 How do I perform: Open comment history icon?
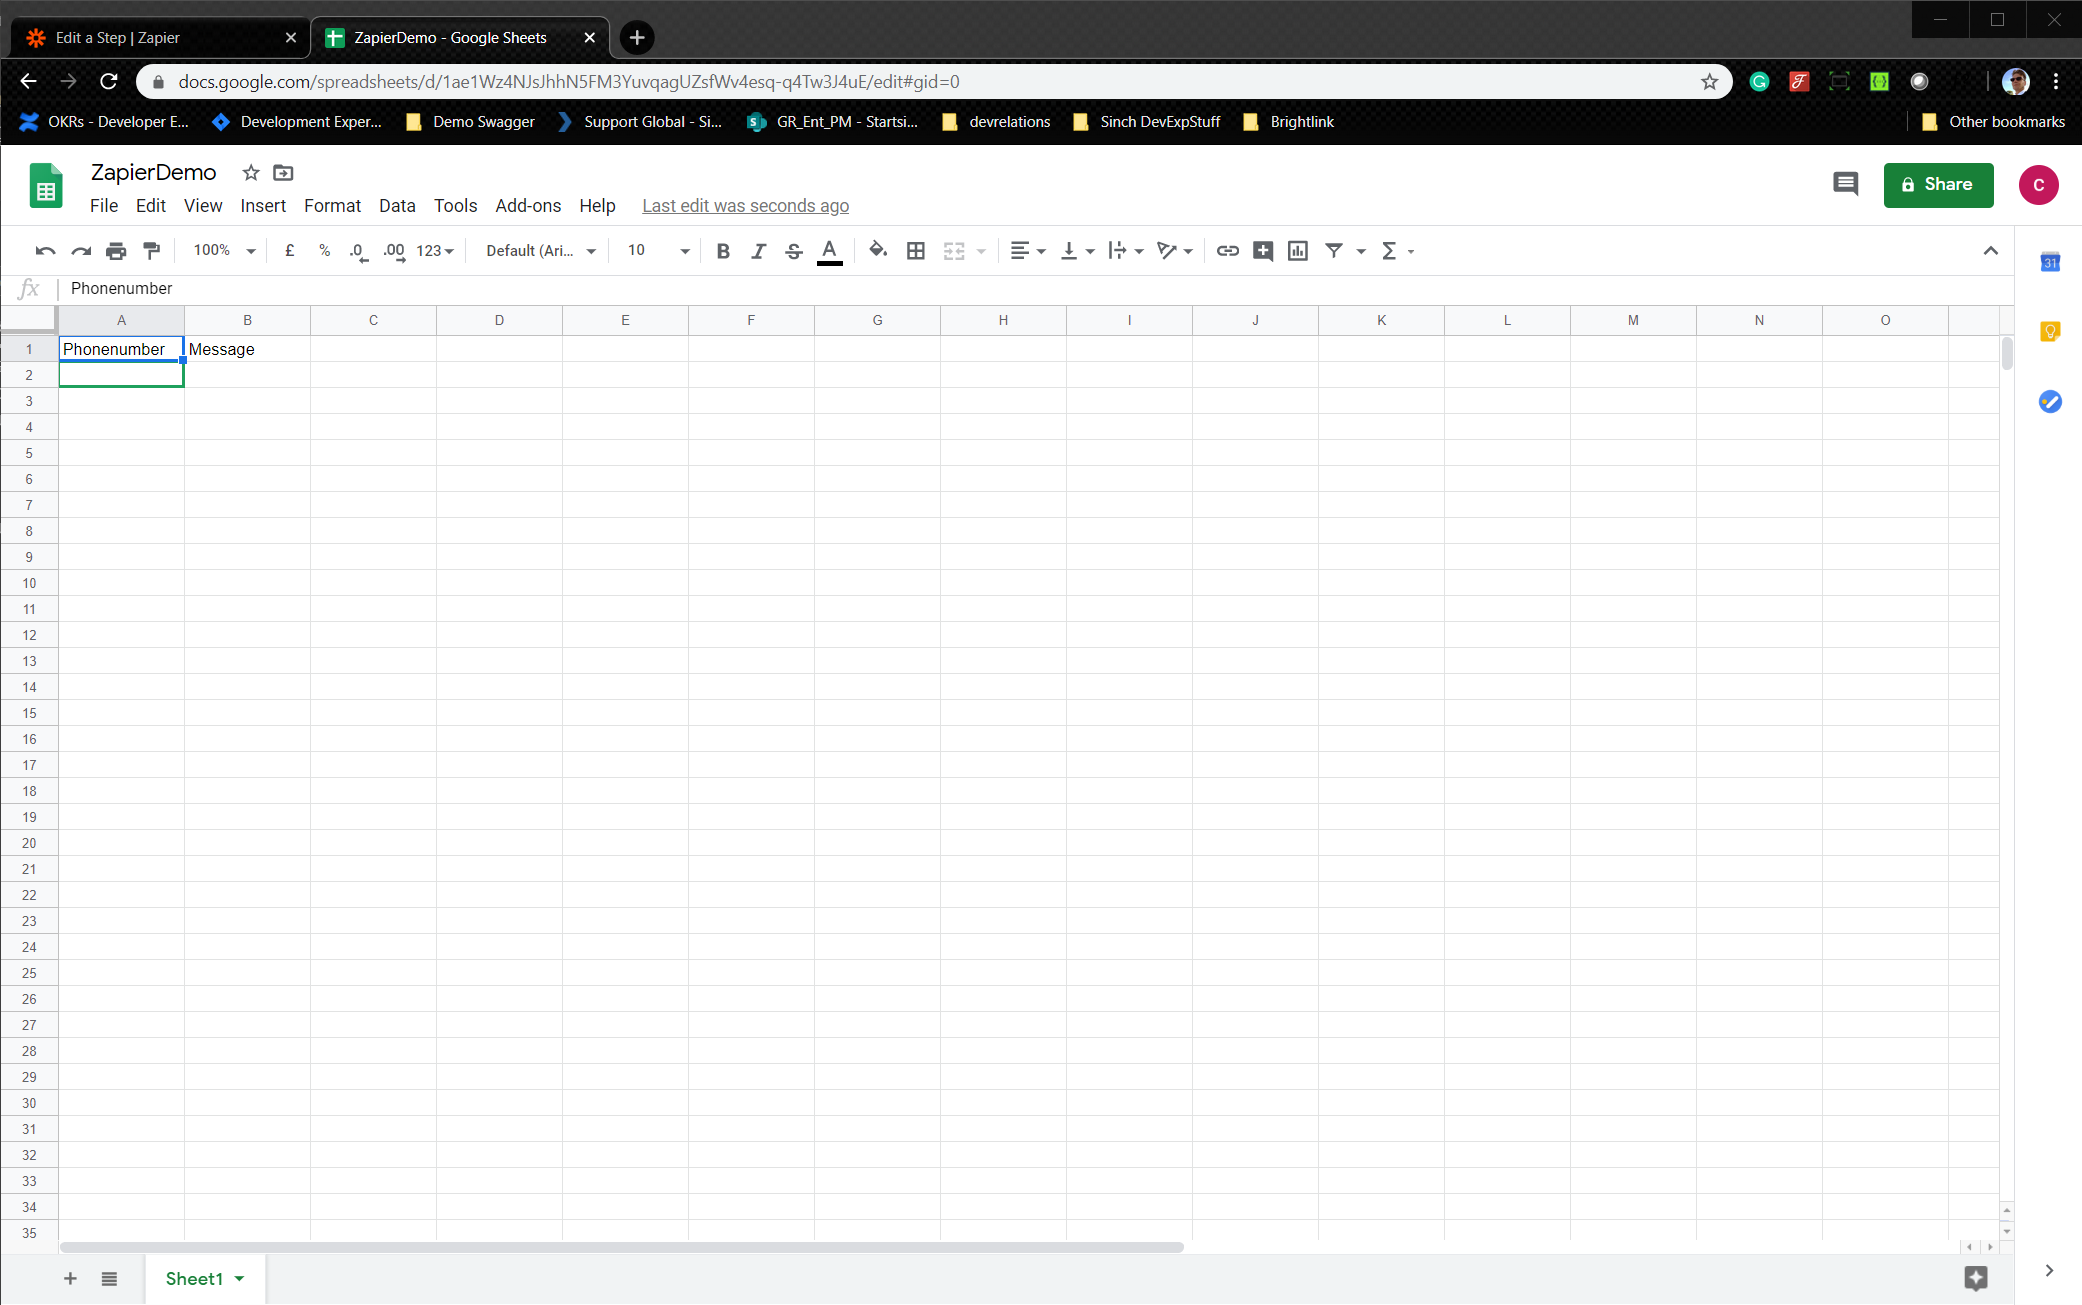tap(1845, 184)
